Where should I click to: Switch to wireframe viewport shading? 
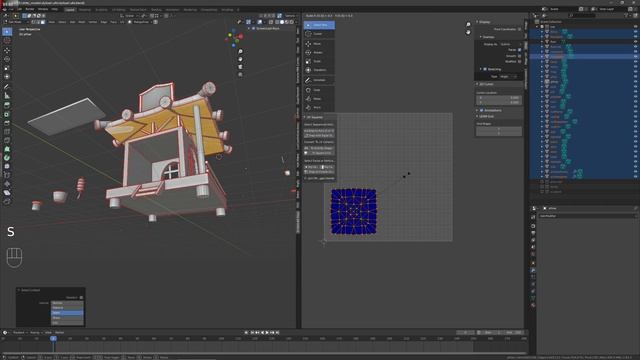point(277,22)
